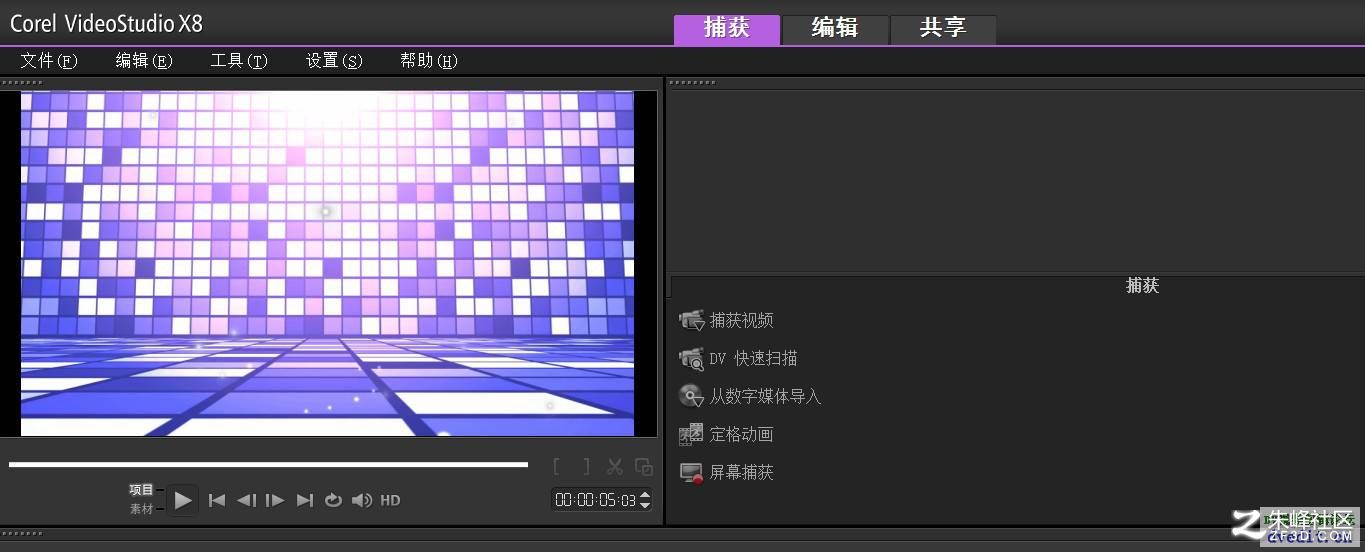Toggle repeat playback loop icon
This screenshot has width=1365, height=552.
[333, 500]
